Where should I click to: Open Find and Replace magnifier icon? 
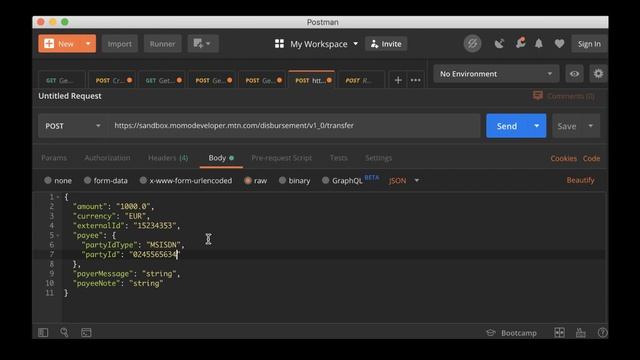(x=64, y=333)
